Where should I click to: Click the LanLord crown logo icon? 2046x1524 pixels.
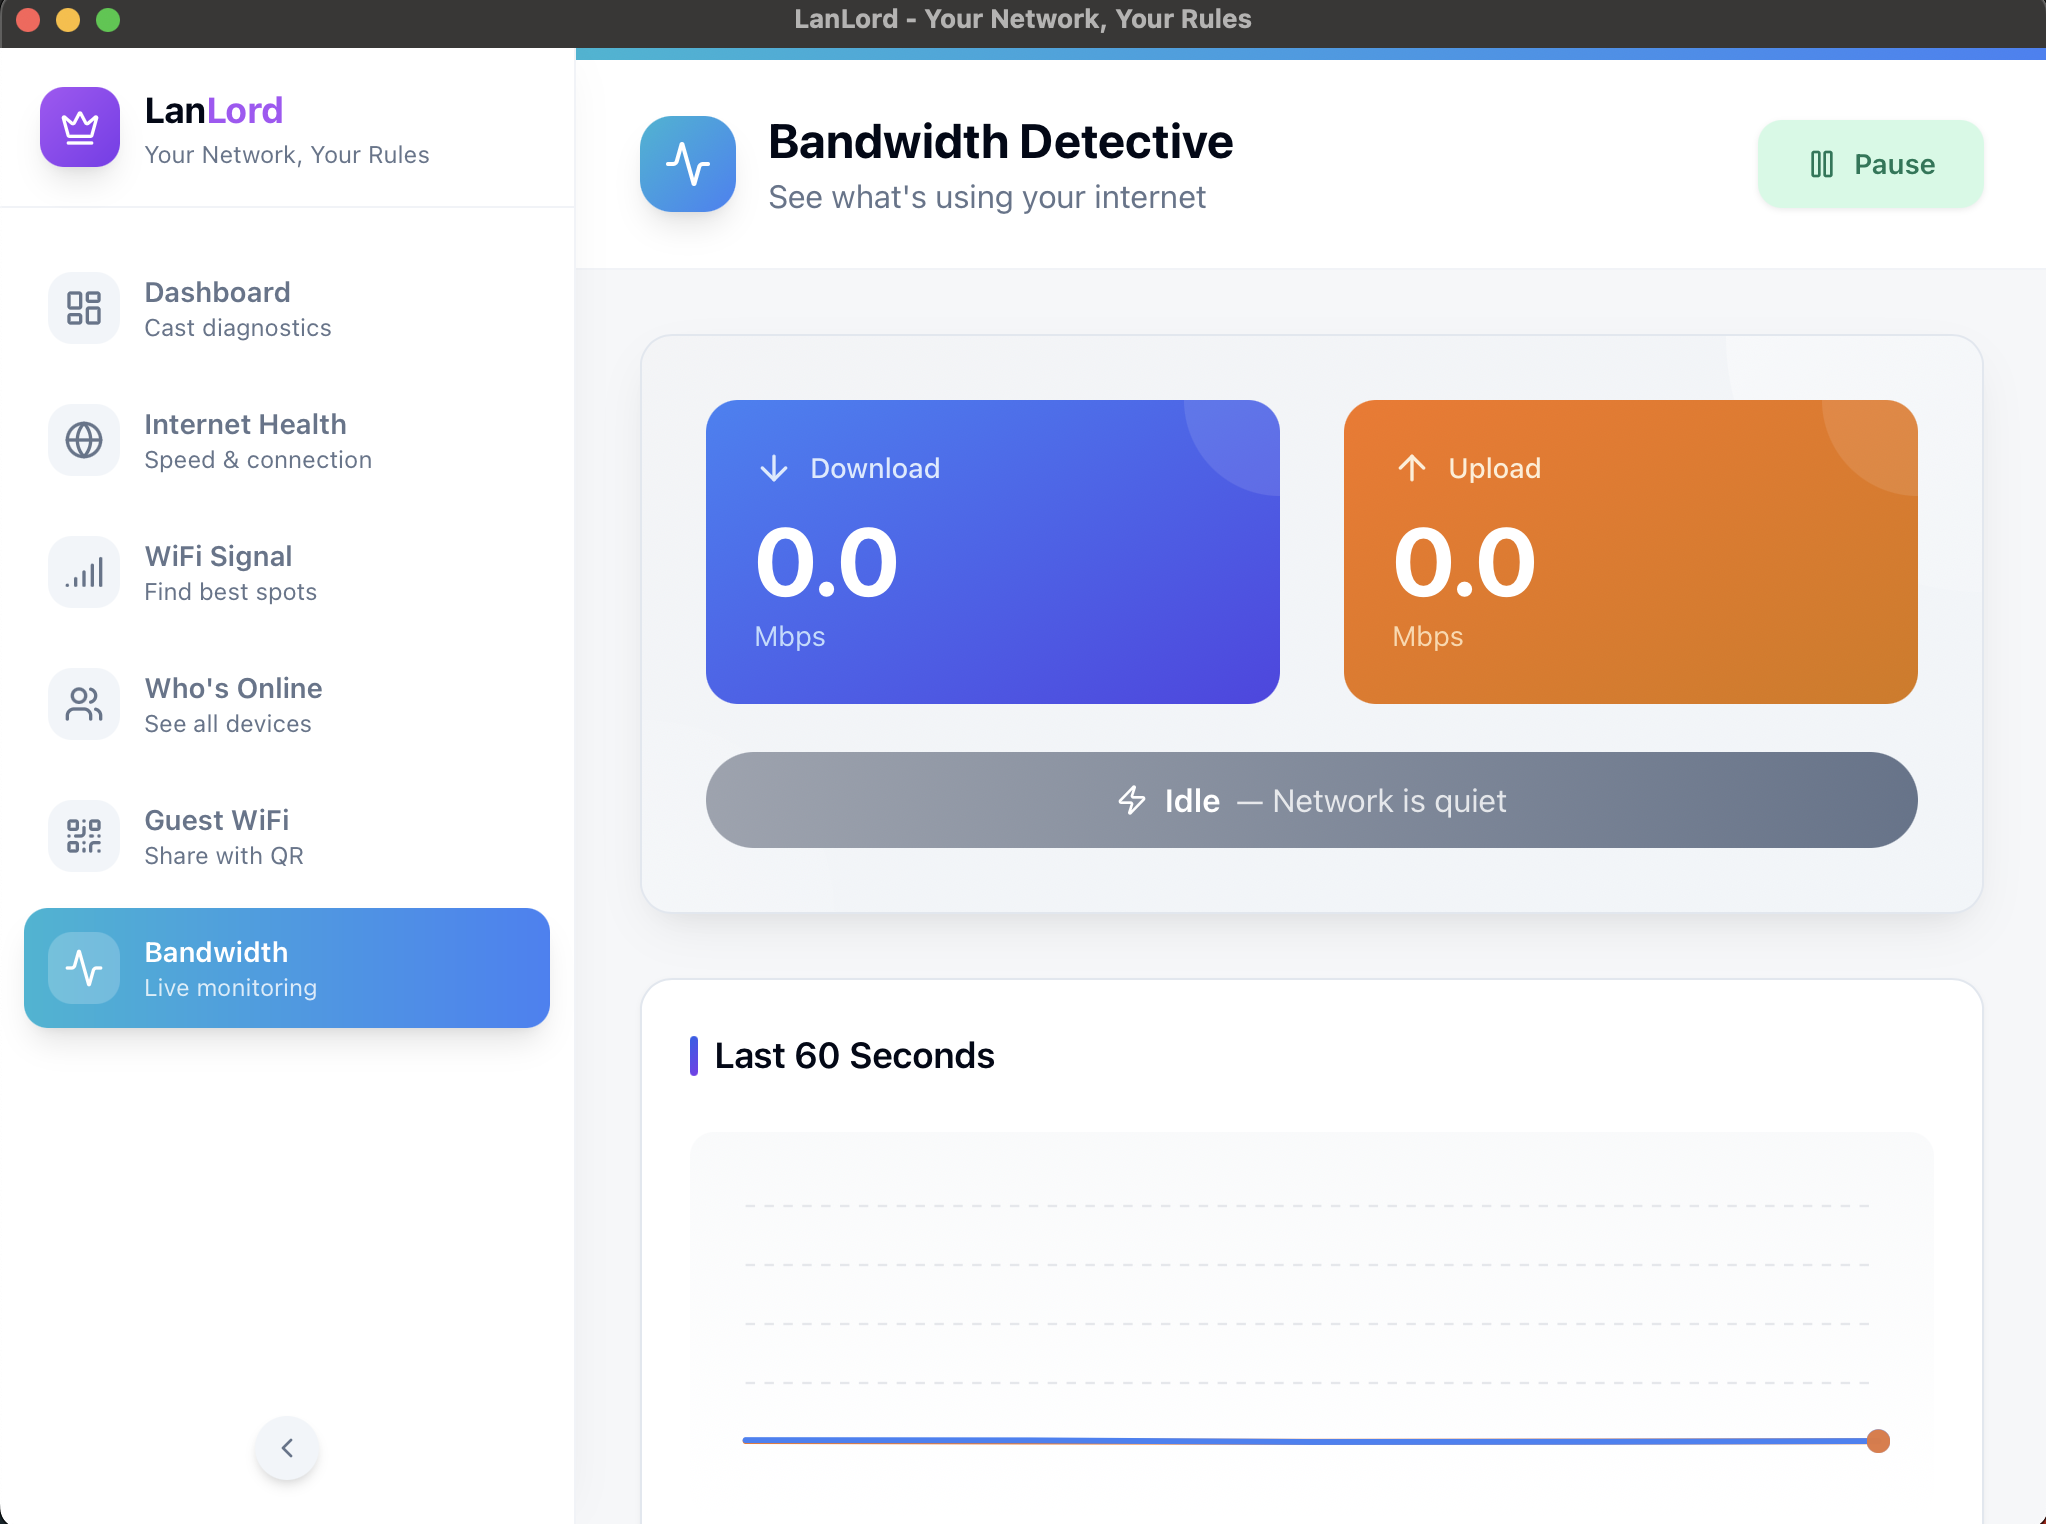pos(80,127)
